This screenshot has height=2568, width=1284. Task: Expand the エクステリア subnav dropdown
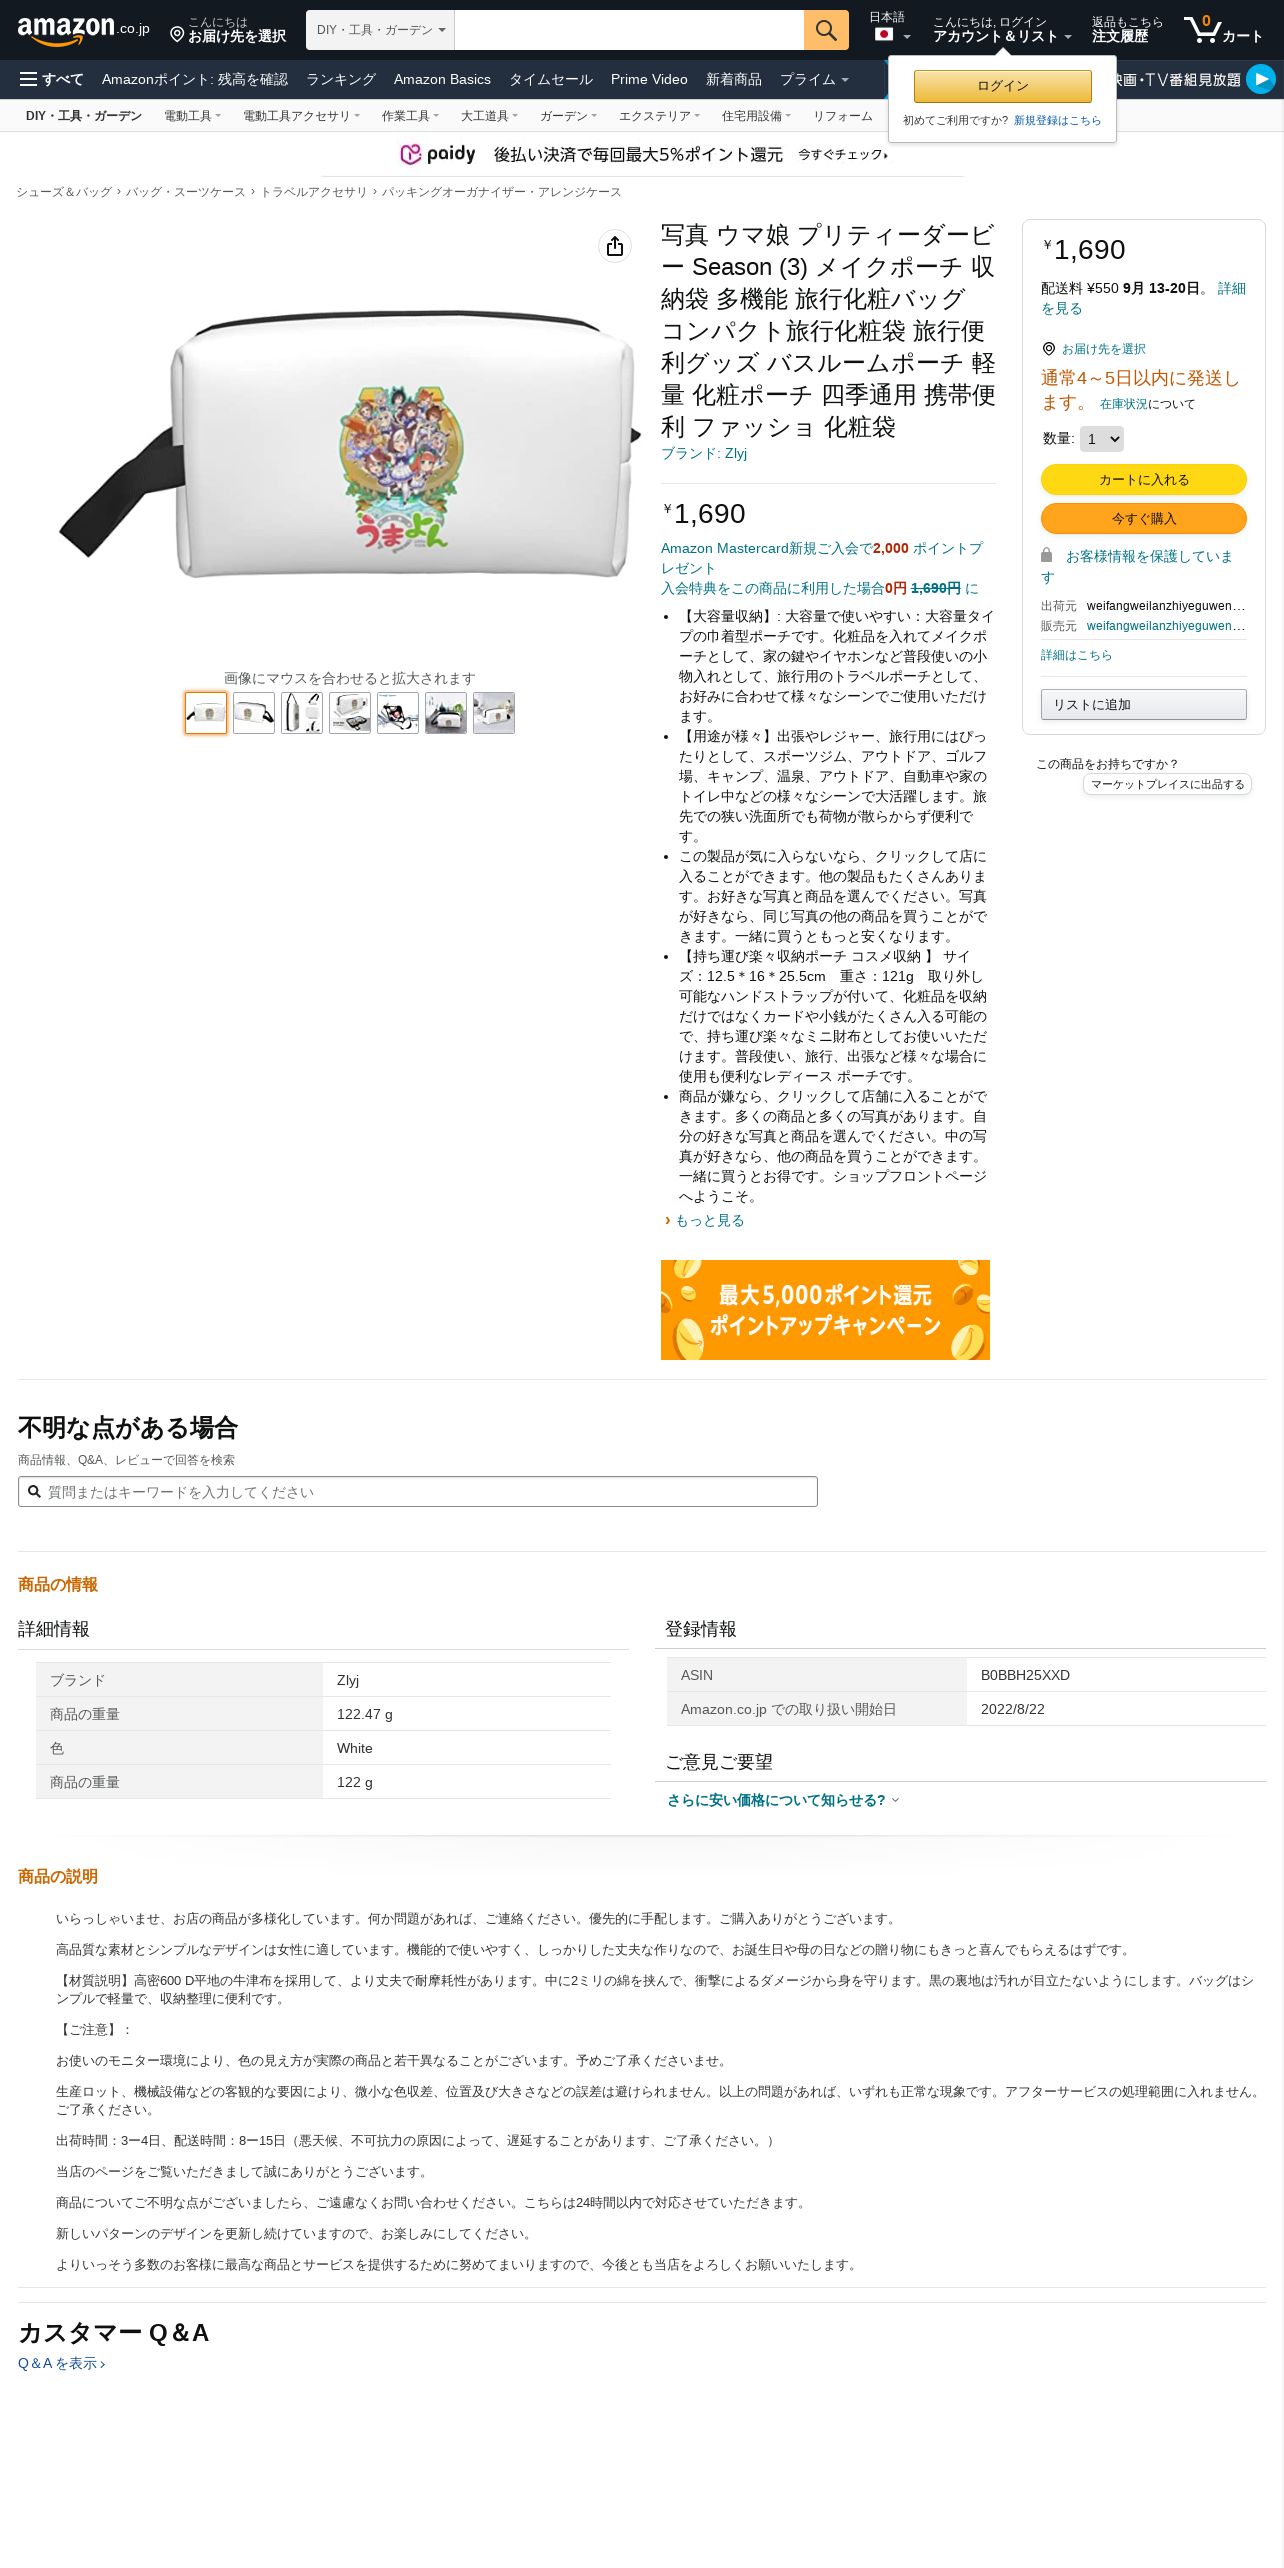pyautogui.click(x=659, y=116)
